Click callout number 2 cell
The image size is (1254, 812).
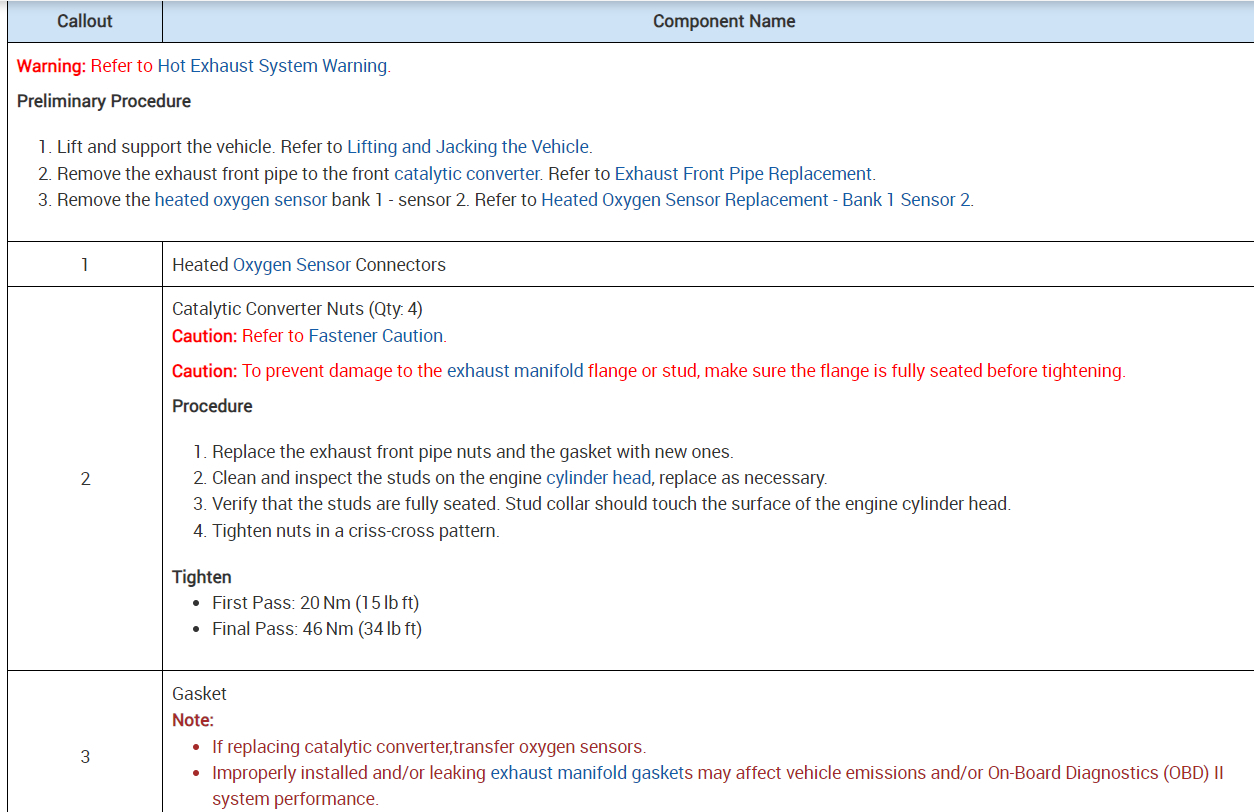[85, 479]
